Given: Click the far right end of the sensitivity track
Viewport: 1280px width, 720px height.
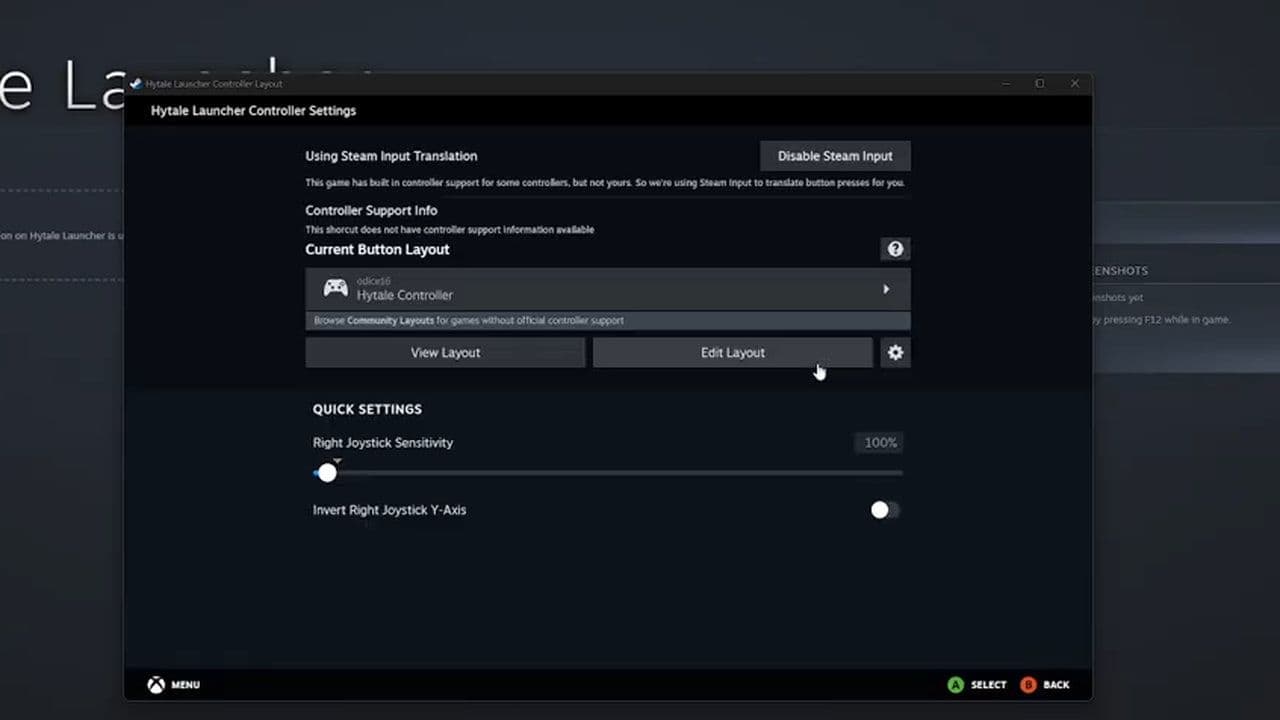Looking at the screenshot, I should (899, 473).
